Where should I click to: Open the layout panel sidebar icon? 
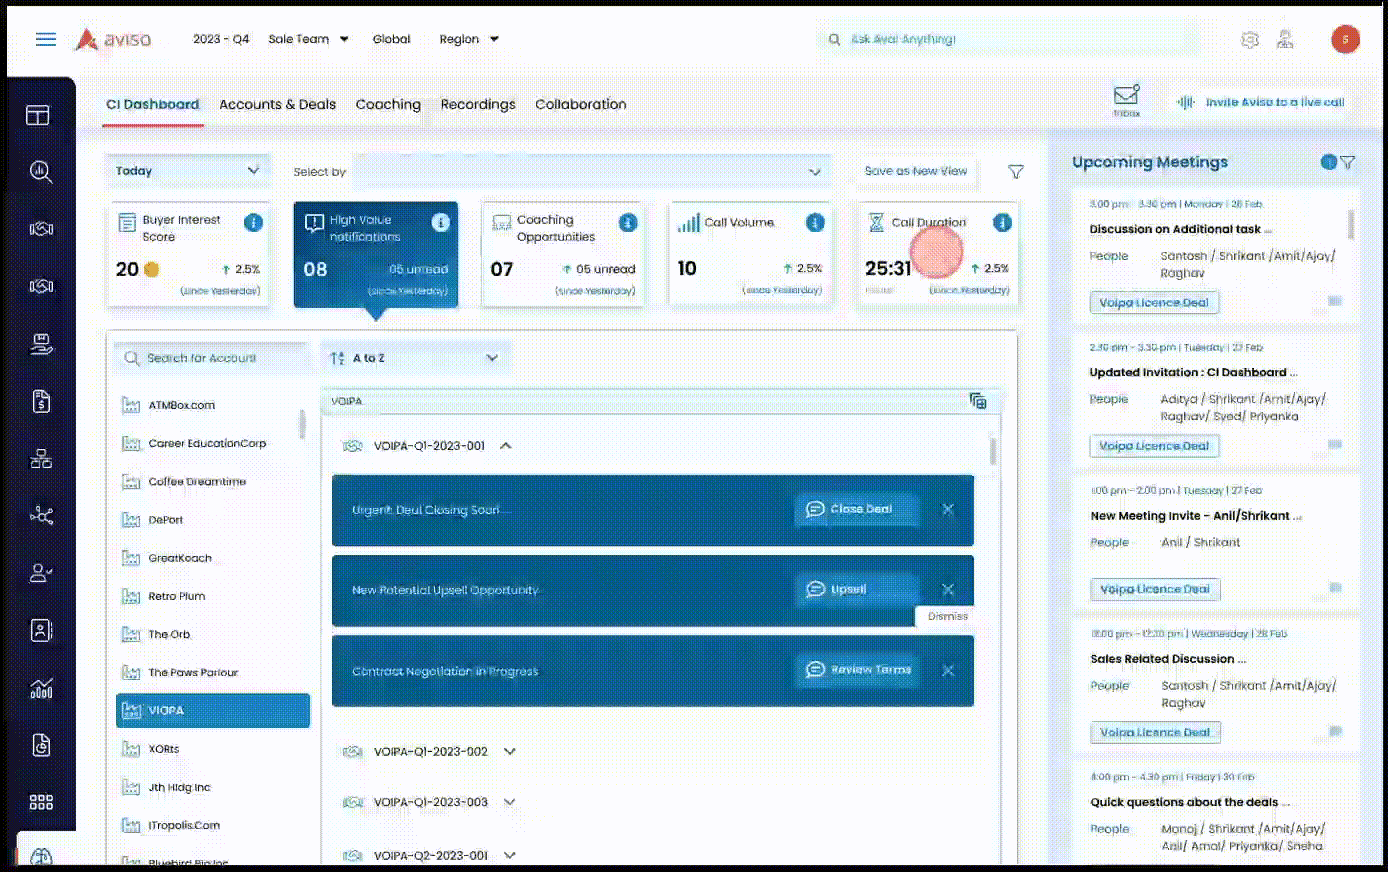pyautogui.click(x=38, y=115)
